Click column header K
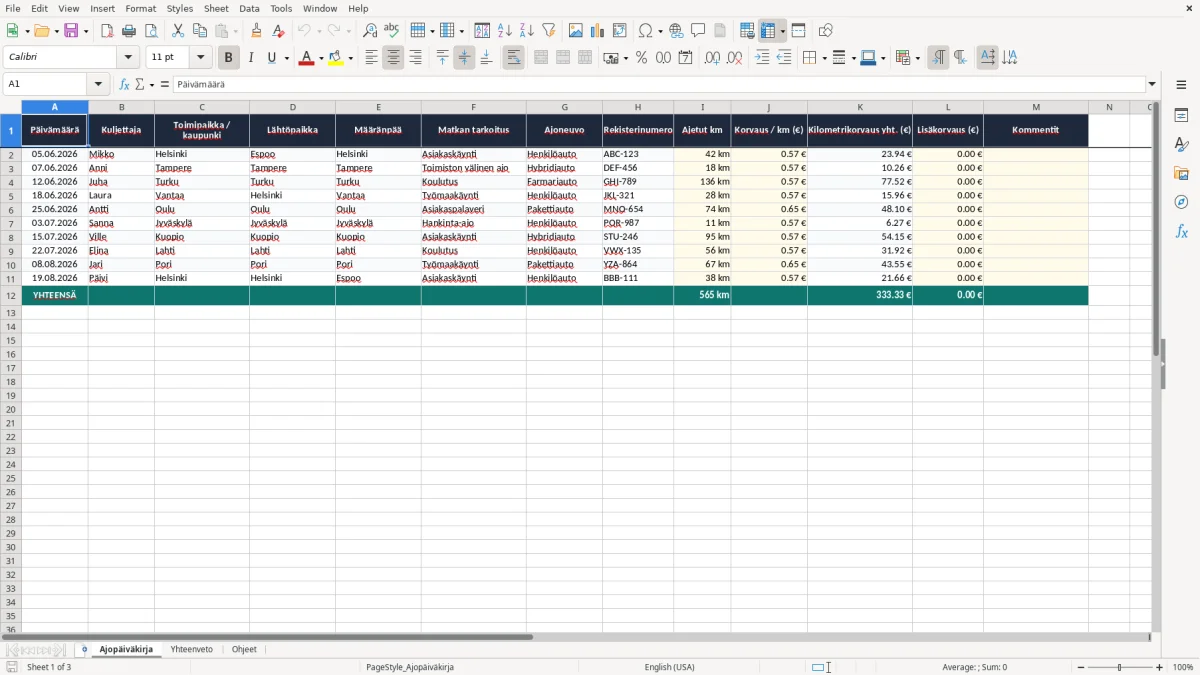 [860, 107]
